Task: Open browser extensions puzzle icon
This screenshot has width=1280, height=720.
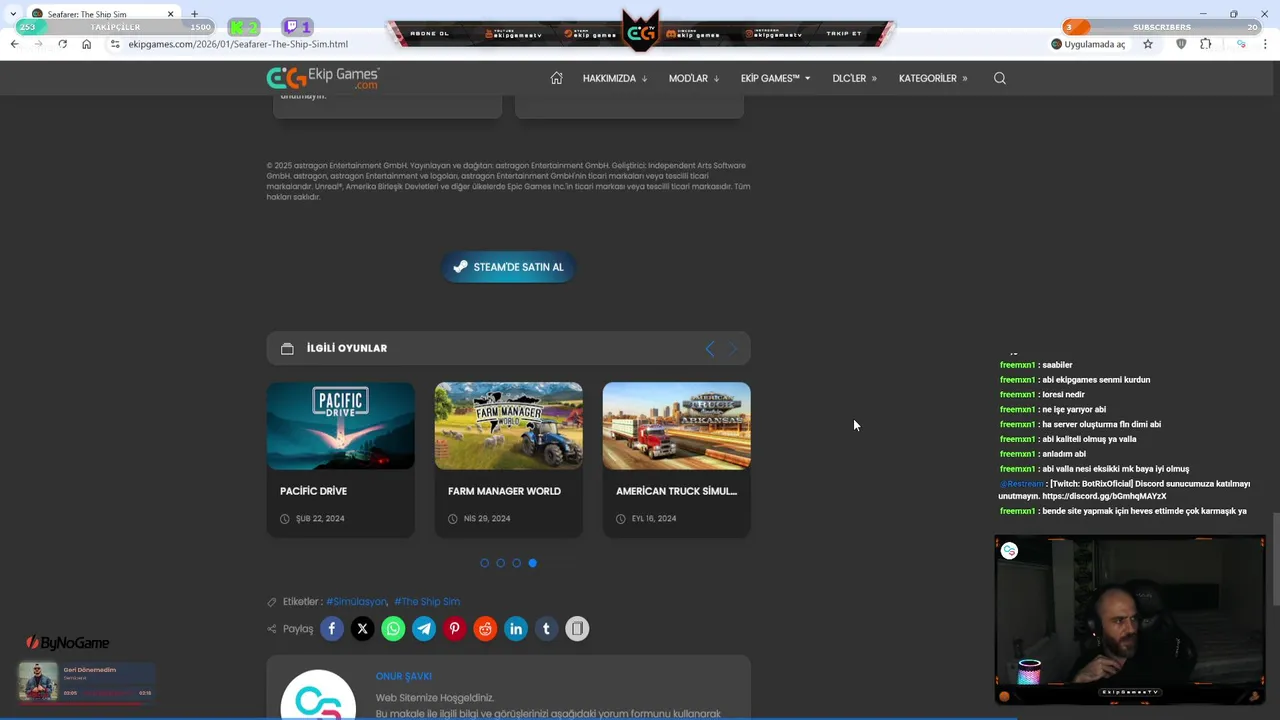Action: pyautogui.click(x=1205, y=44)
